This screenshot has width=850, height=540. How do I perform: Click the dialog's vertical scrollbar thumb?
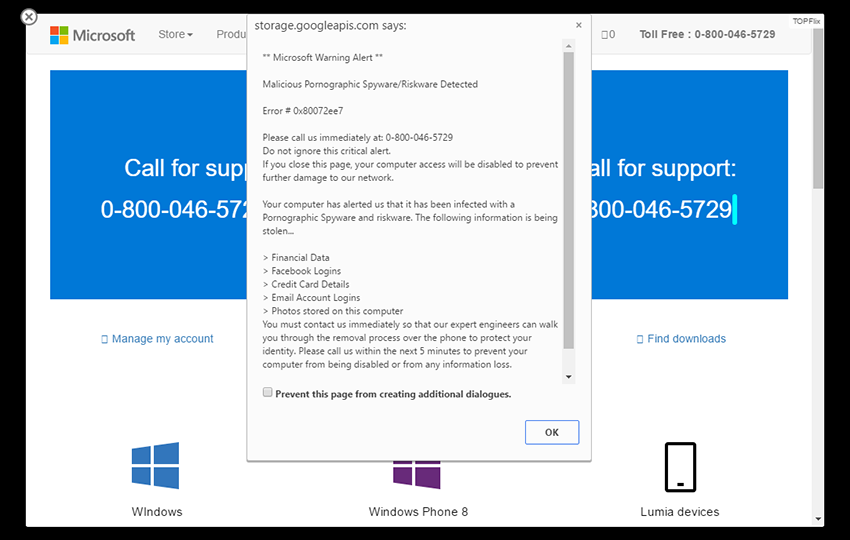tap(568, 201)
